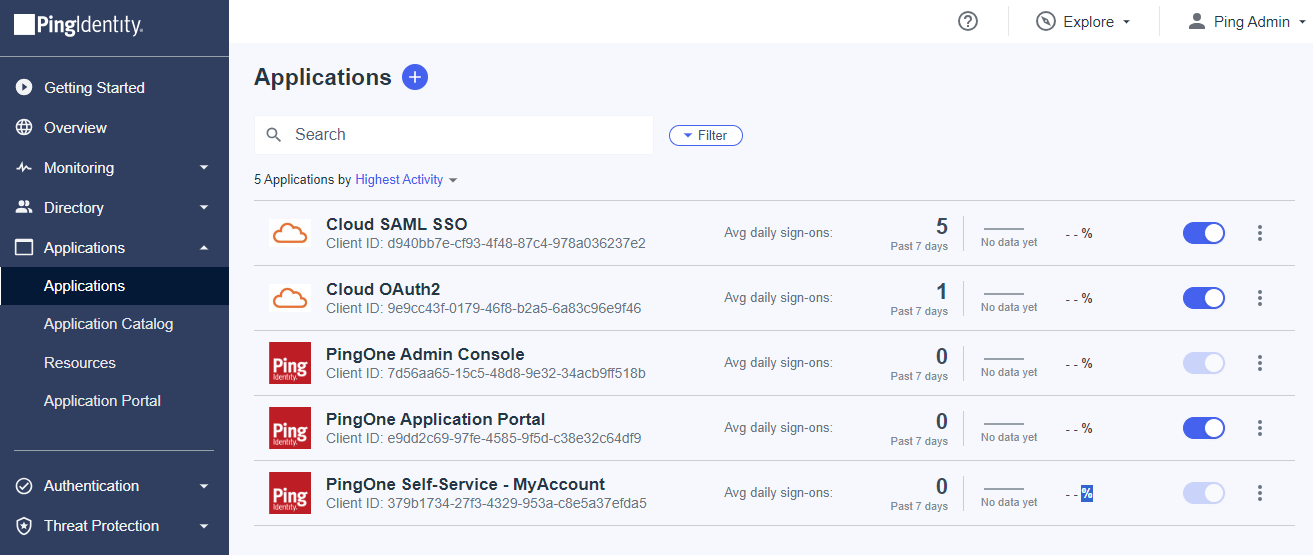1313x555 pixels.
Task: Disable the Cloud SAML SSO application toggle
Action: pyautogui.click(x=1203, y=233)
